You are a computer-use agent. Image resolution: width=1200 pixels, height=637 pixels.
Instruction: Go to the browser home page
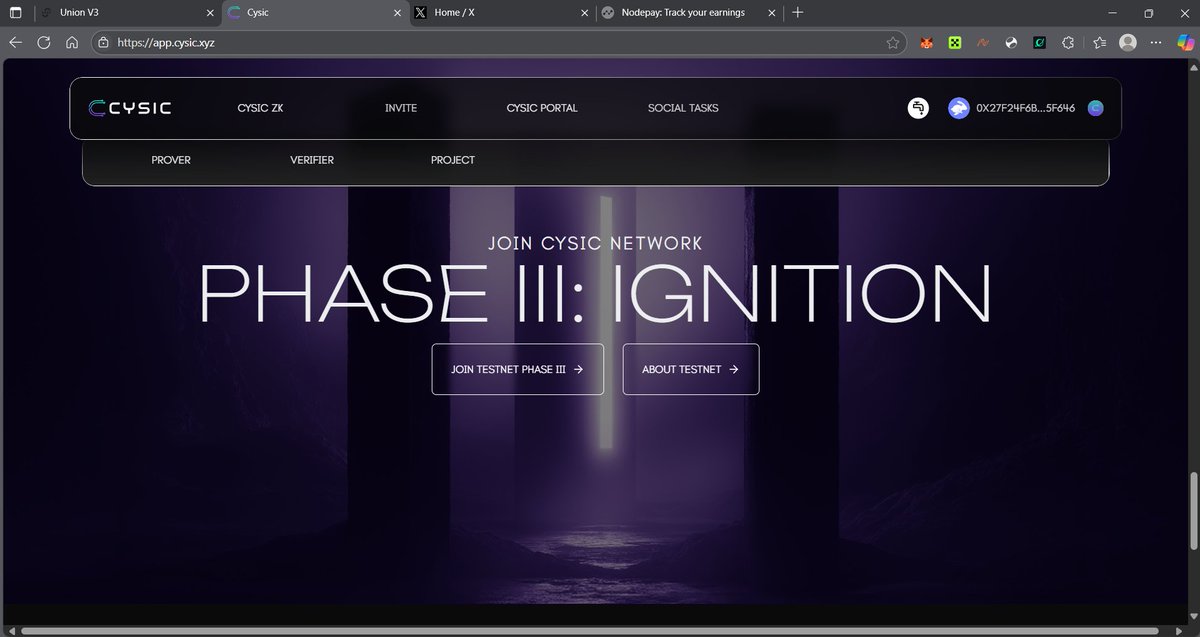[x=72, y=43]
